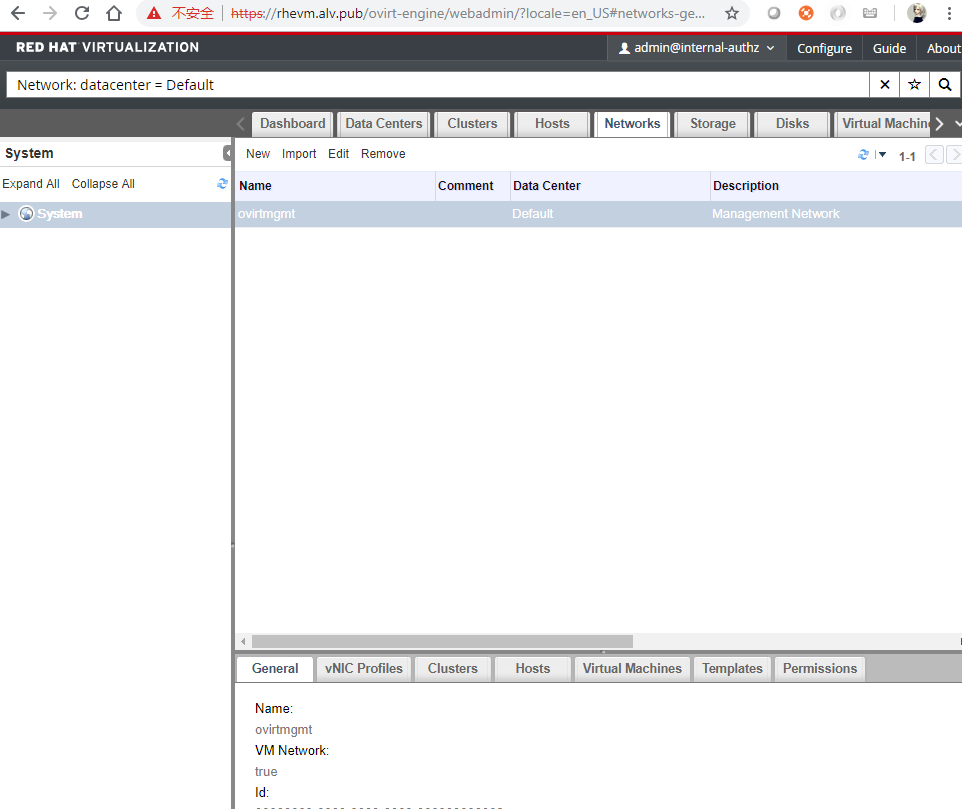Image resolution: width=962 pixels, height=809 pixels.
Task: Open the Permissions sub-tab
Action: (820, 669)
